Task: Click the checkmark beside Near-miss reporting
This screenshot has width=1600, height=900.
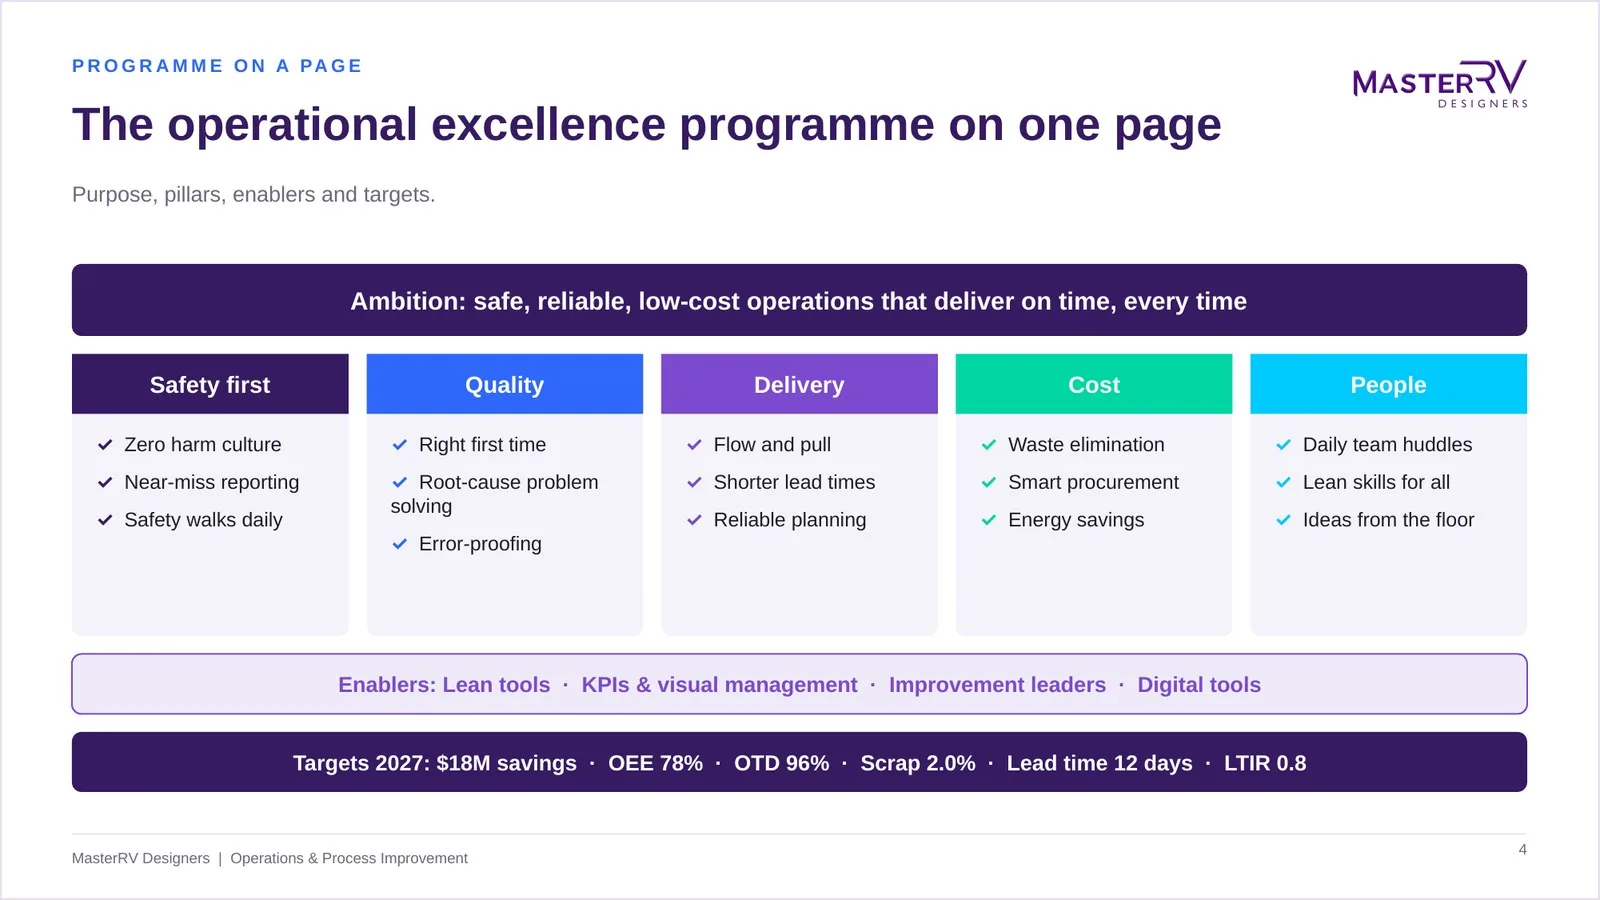Action: [x=105, y=482]
